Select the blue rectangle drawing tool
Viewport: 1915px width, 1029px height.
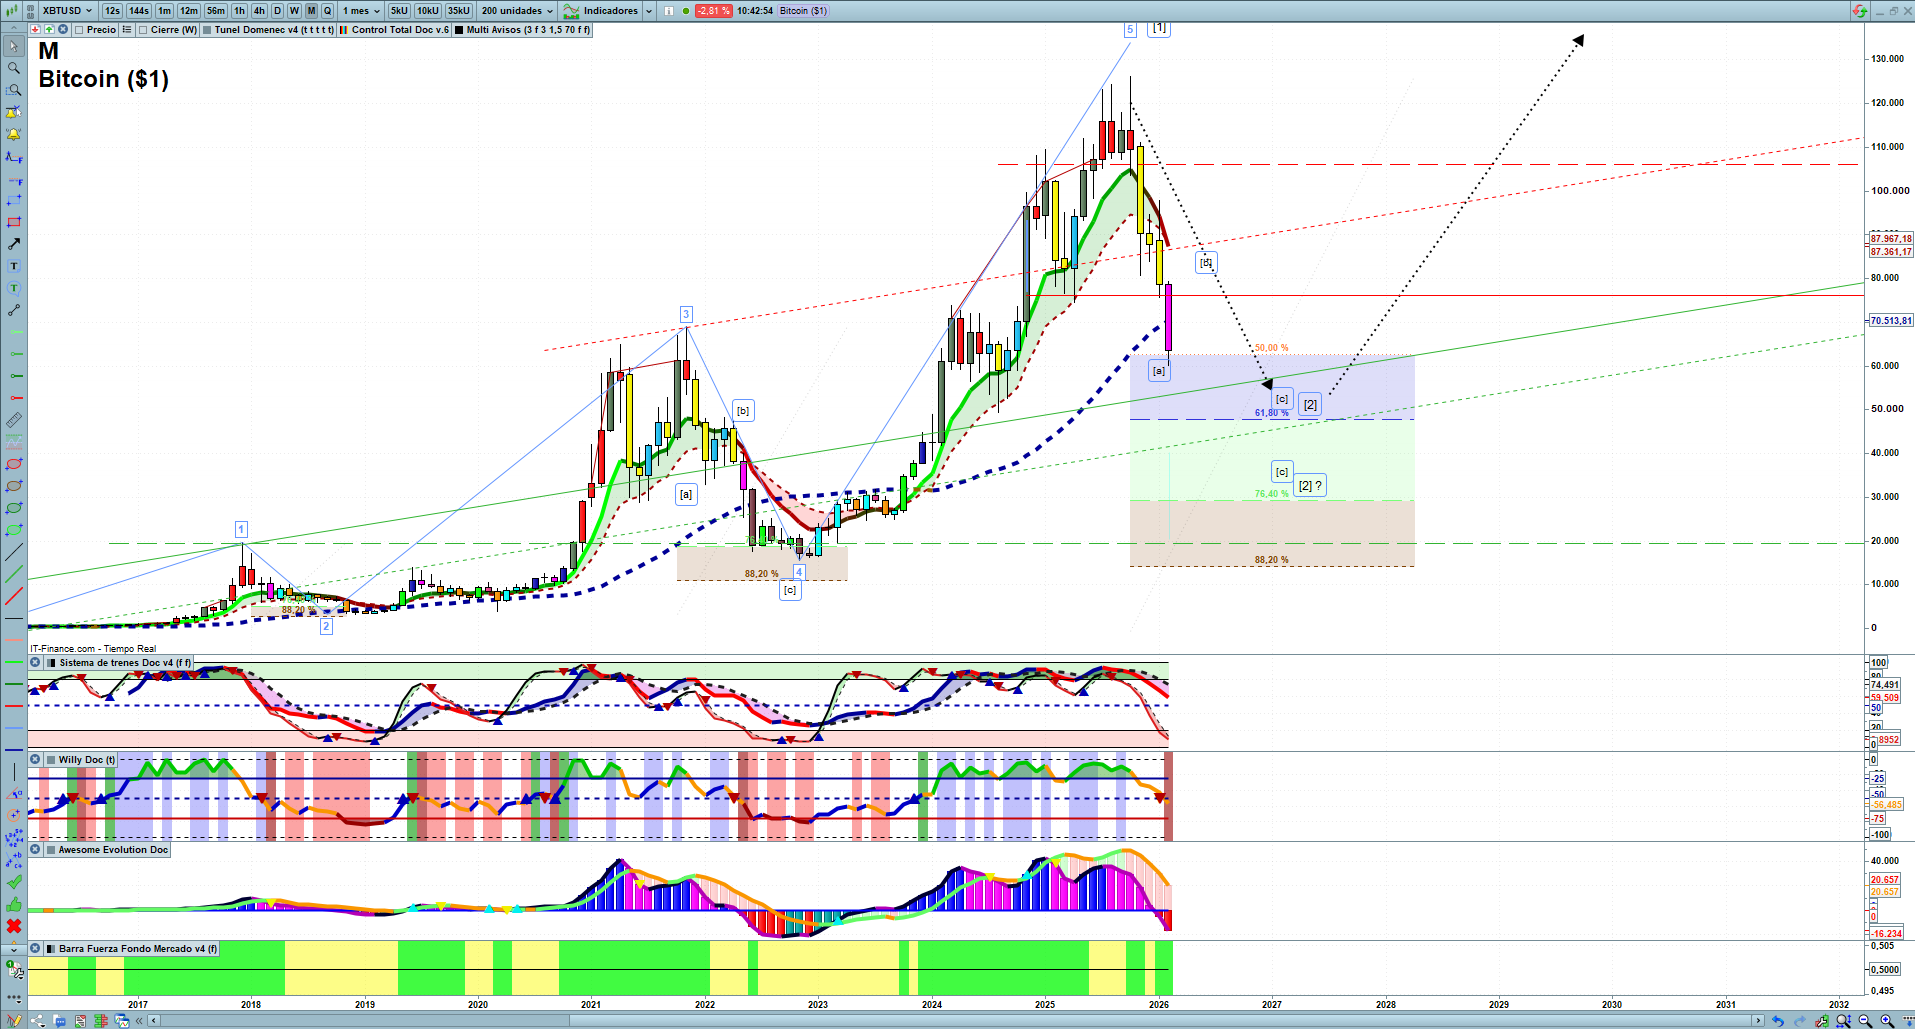[13, 200]
